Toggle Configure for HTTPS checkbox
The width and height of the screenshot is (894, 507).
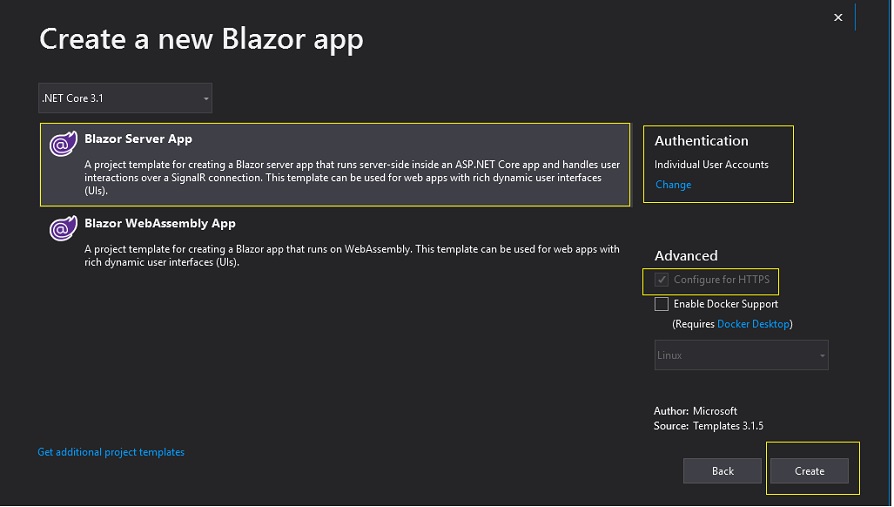tap(661, 279)
